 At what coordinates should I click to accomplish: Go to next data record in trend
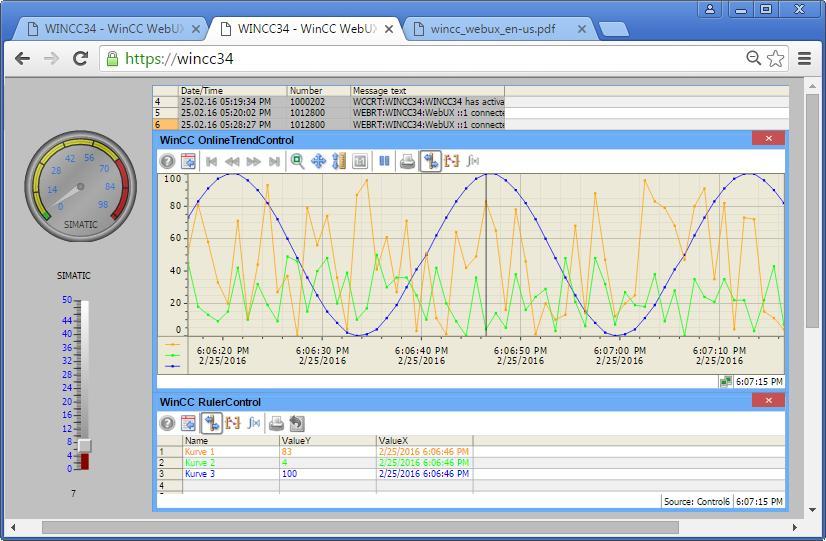(x=253, y=161)
